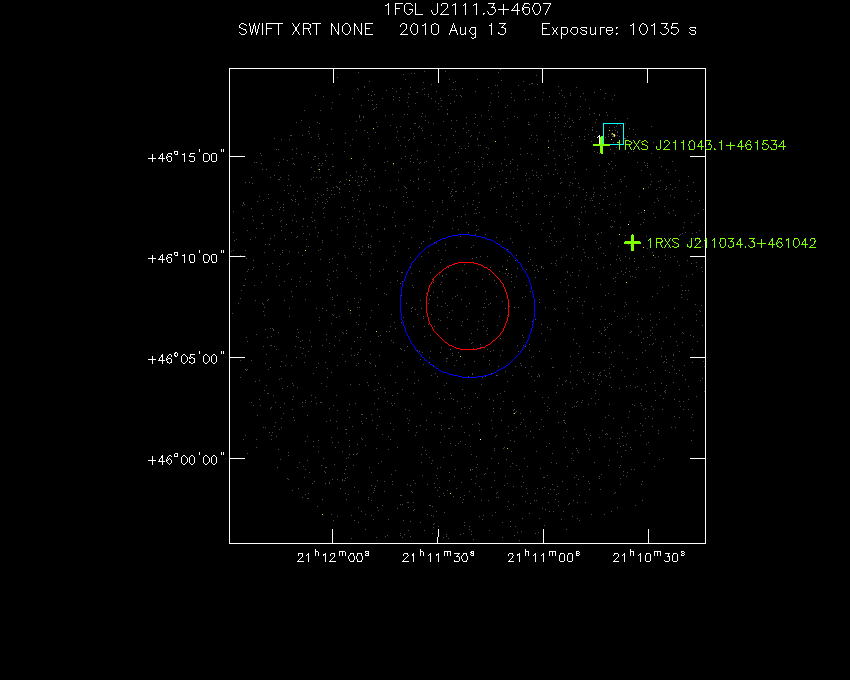
Task: Click the +46°00'00" declination label
Action: pyautogui.click(x=186, y=459)
